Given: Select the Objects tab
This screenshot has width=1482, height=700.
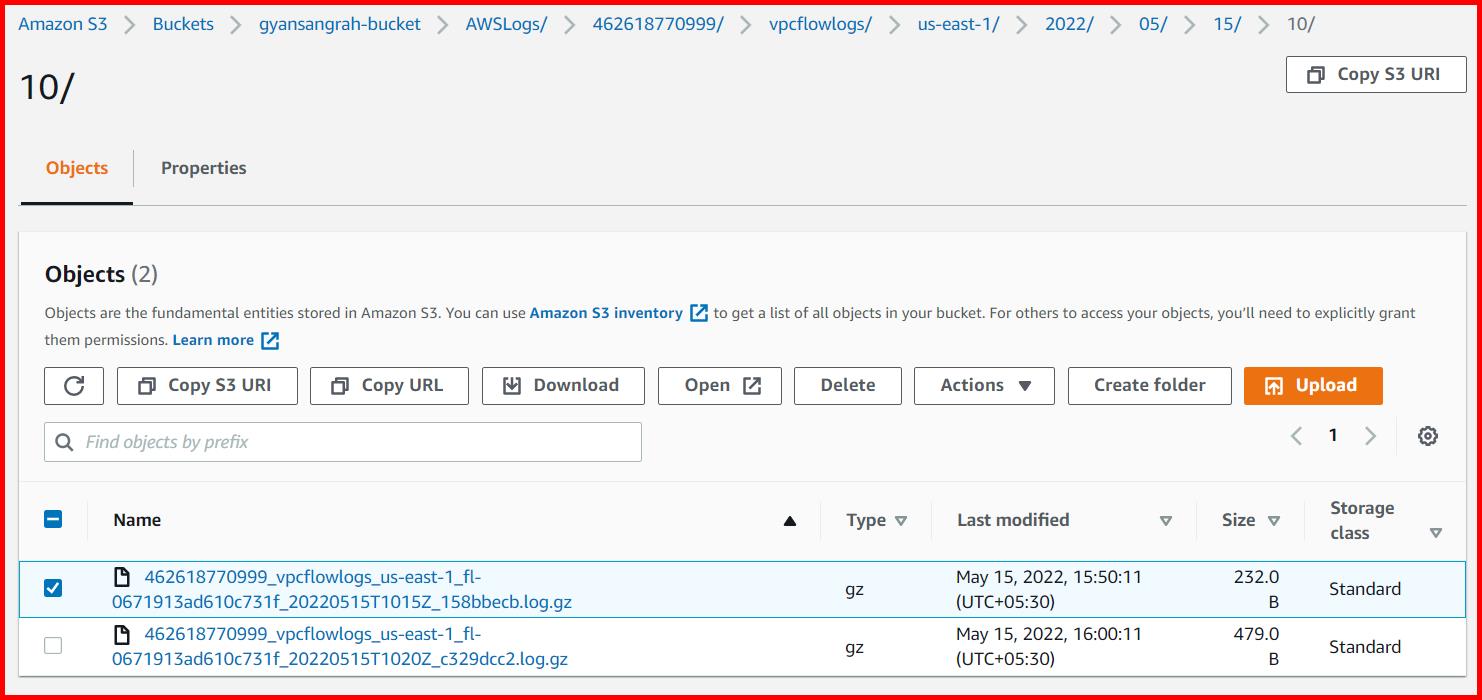Looking at the screenshot, I should click(76, 167).
